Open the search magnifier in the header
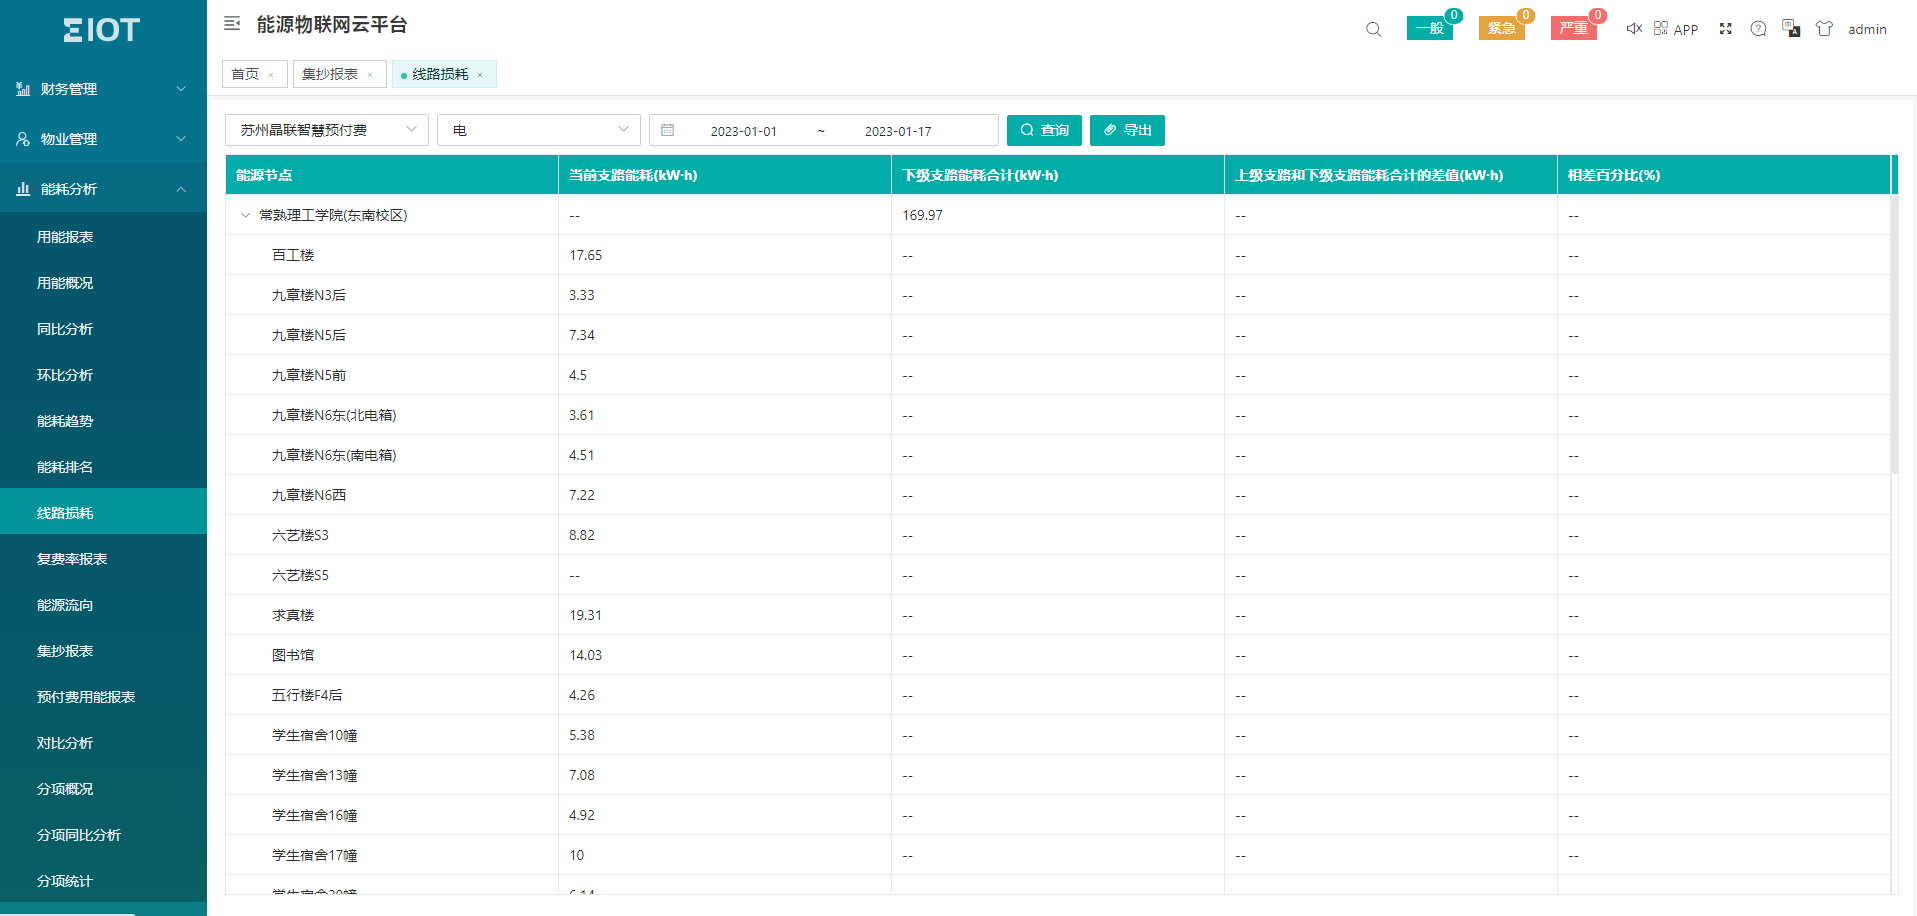1917x916 pixels. pos(1373,29)
